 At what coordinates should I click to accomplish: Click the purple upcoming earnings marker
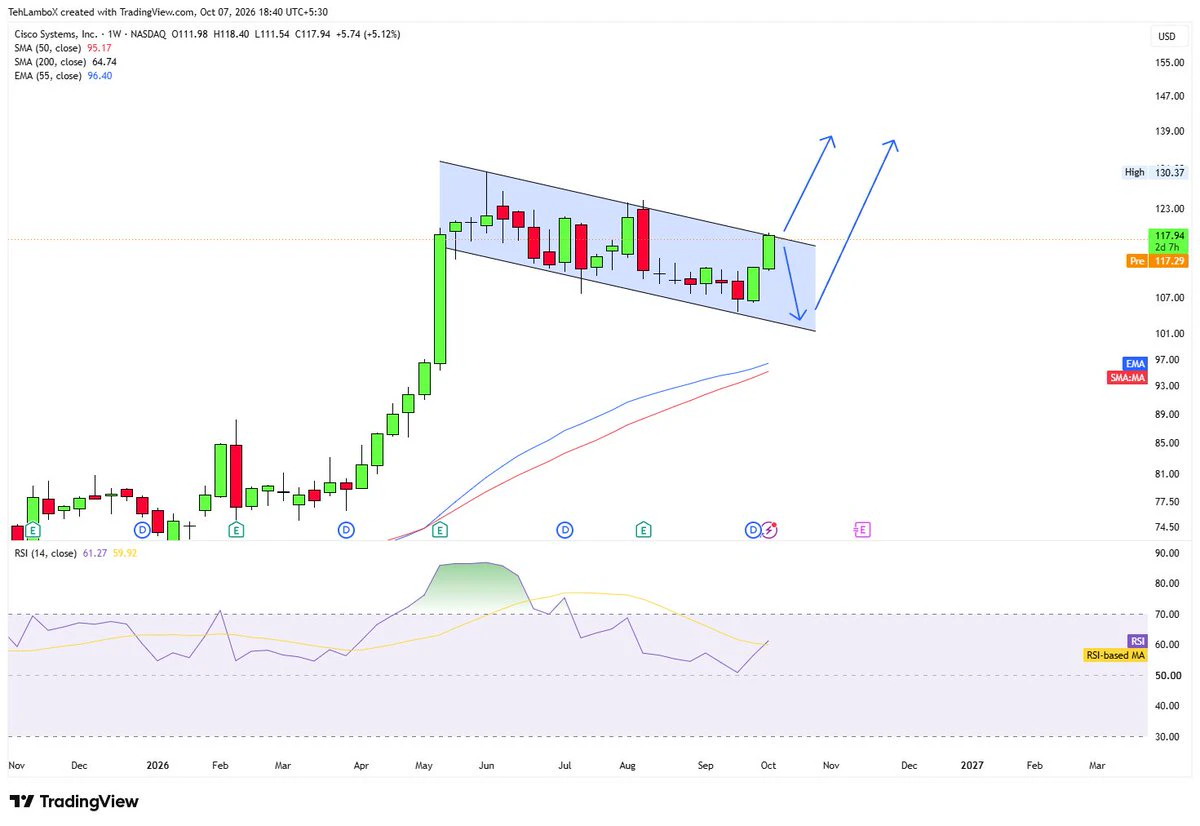(x=862, y=529)
